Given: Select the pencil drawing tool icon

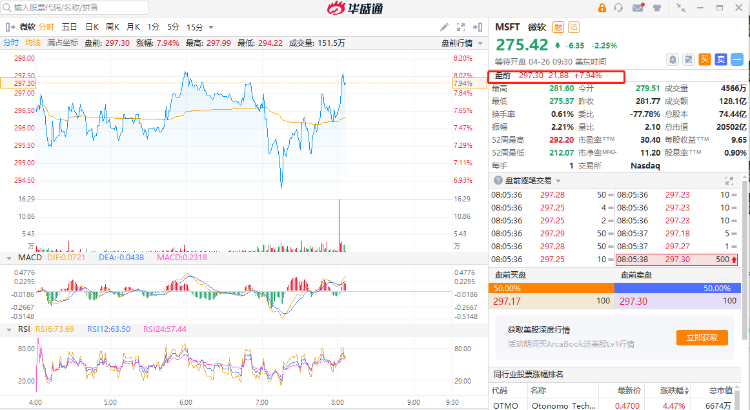Looking at the screenshot, I should tap(444, 27).
